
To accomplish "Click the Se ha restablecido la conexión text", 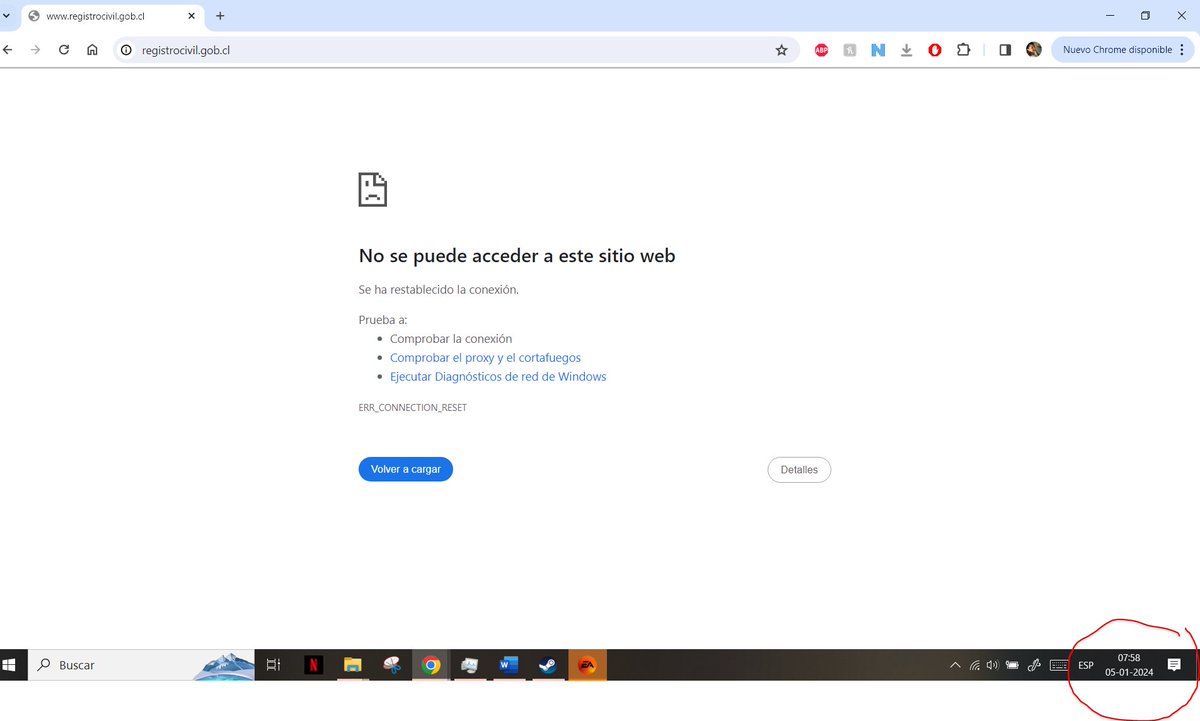I will (x=439, y=289).
